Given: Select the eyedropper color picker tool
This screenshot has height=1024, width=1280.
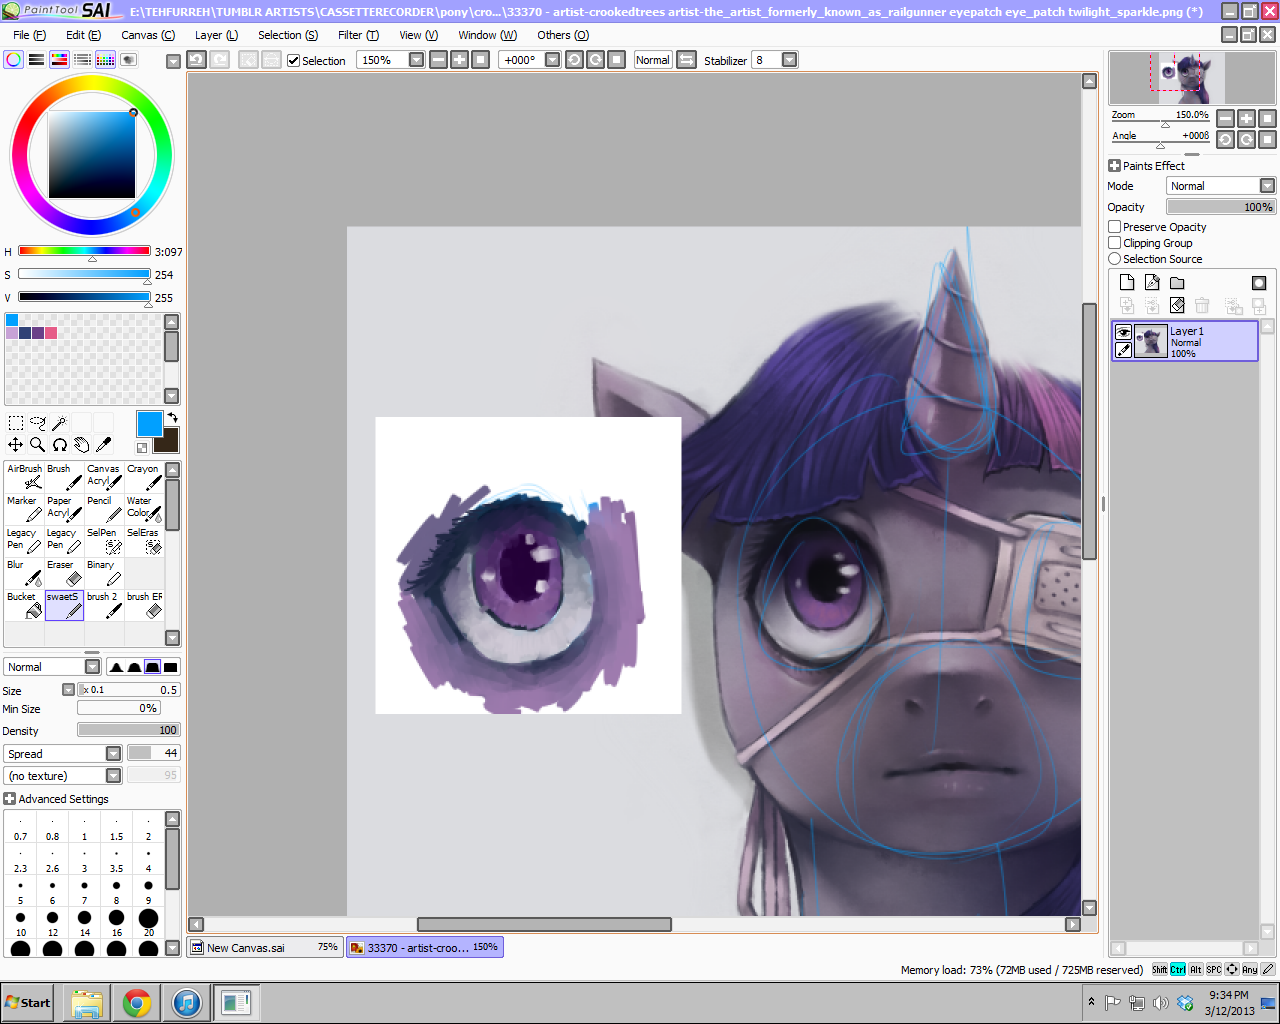Looking at the screenshot, I should 104,445.
